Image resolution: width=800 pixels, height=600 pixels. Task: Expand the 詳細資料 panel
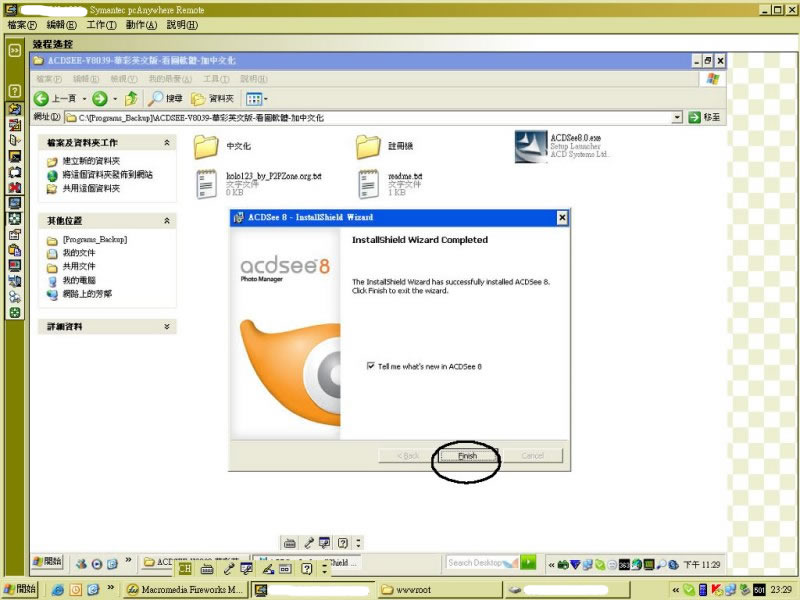(167, 327)
